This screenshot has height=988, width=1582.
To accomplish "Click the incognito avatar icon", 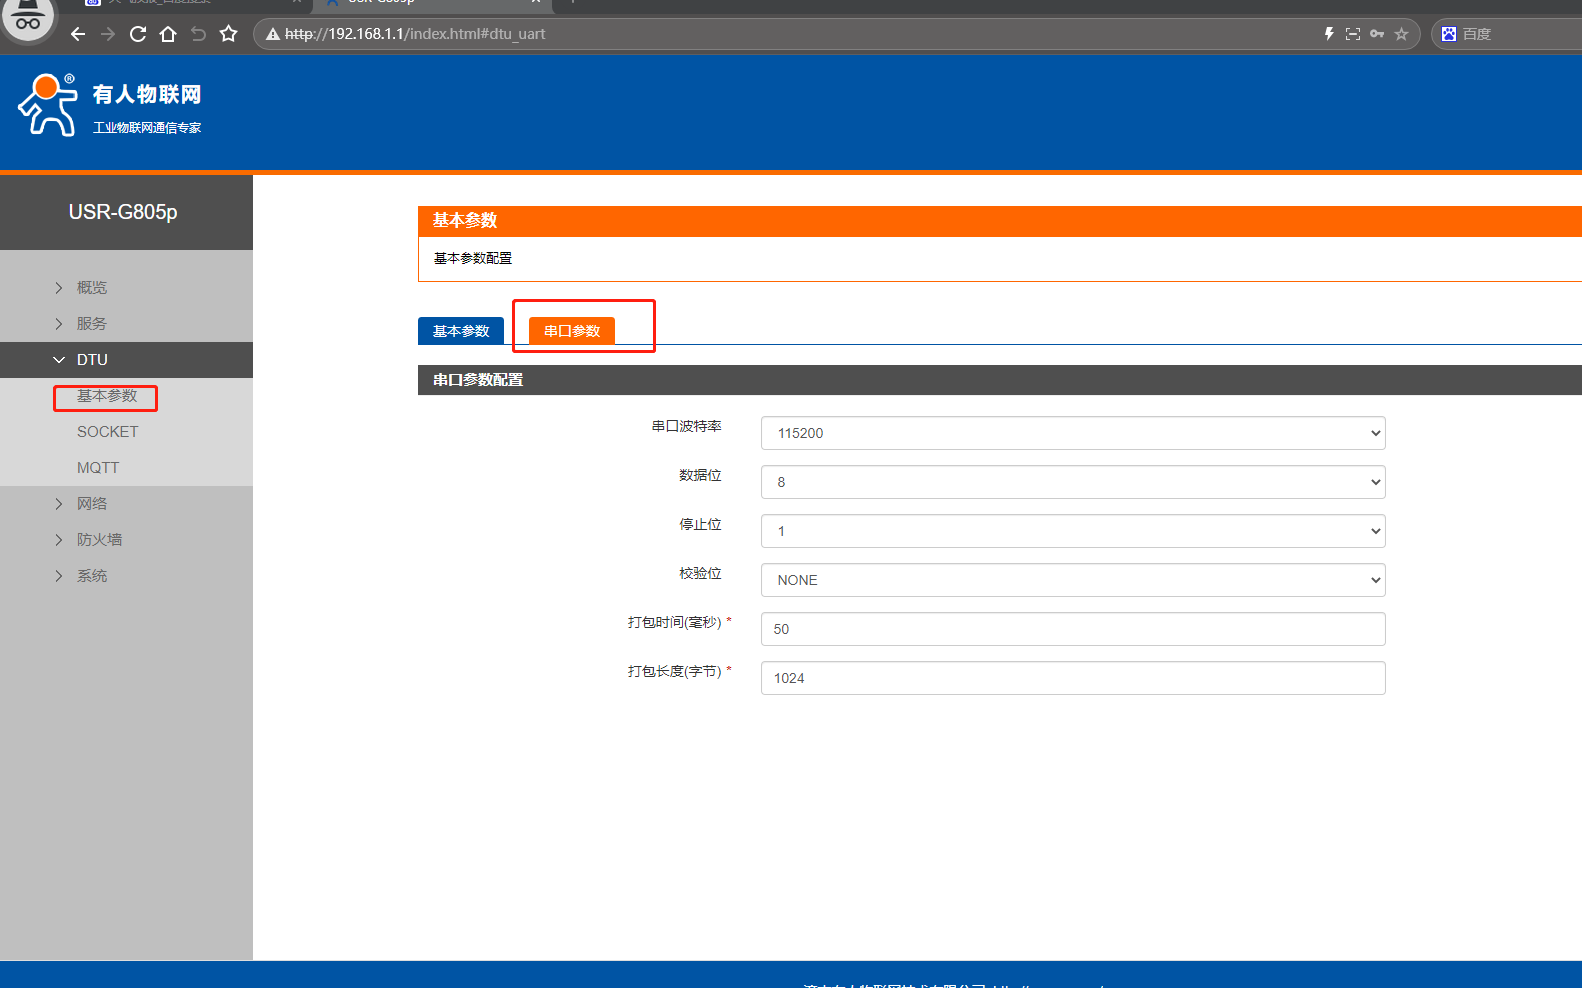I will (x=28, y=20).
